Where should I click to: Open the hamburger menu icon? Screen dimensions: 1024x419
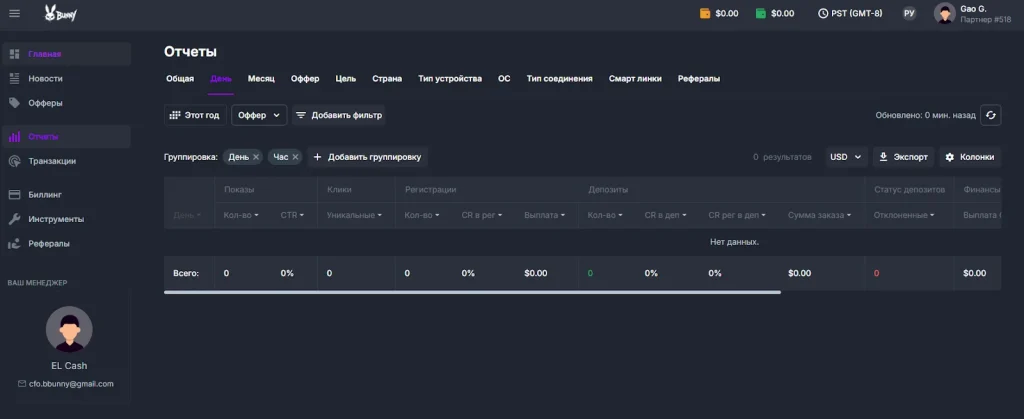point(14,13)
